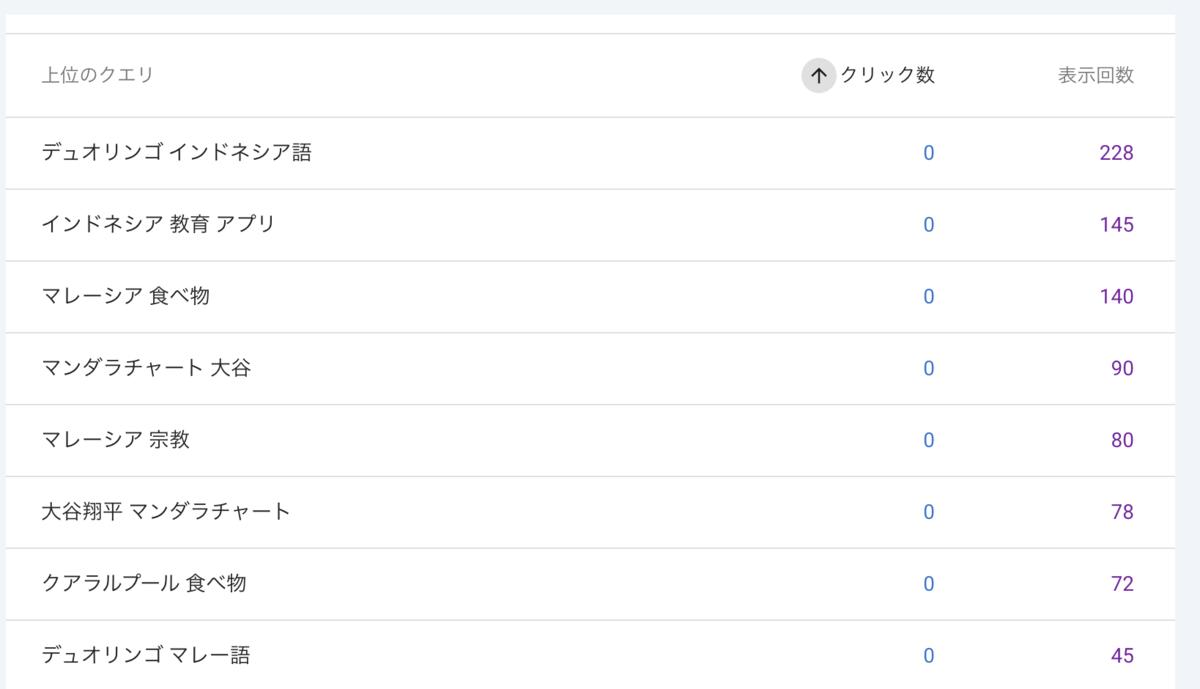
Task: Sort by the 表示回数 column header
Action: 1096,75
